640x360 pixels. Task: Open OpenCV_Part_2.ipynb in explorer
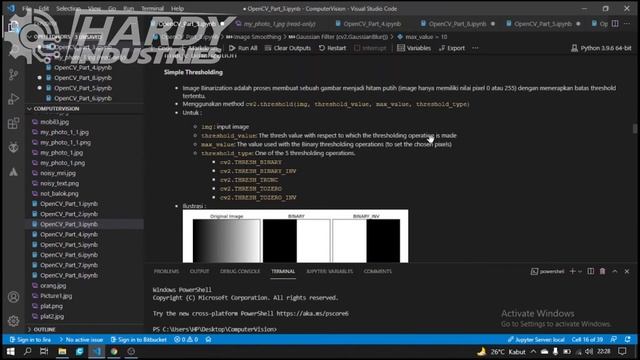(x=69, y=214)
